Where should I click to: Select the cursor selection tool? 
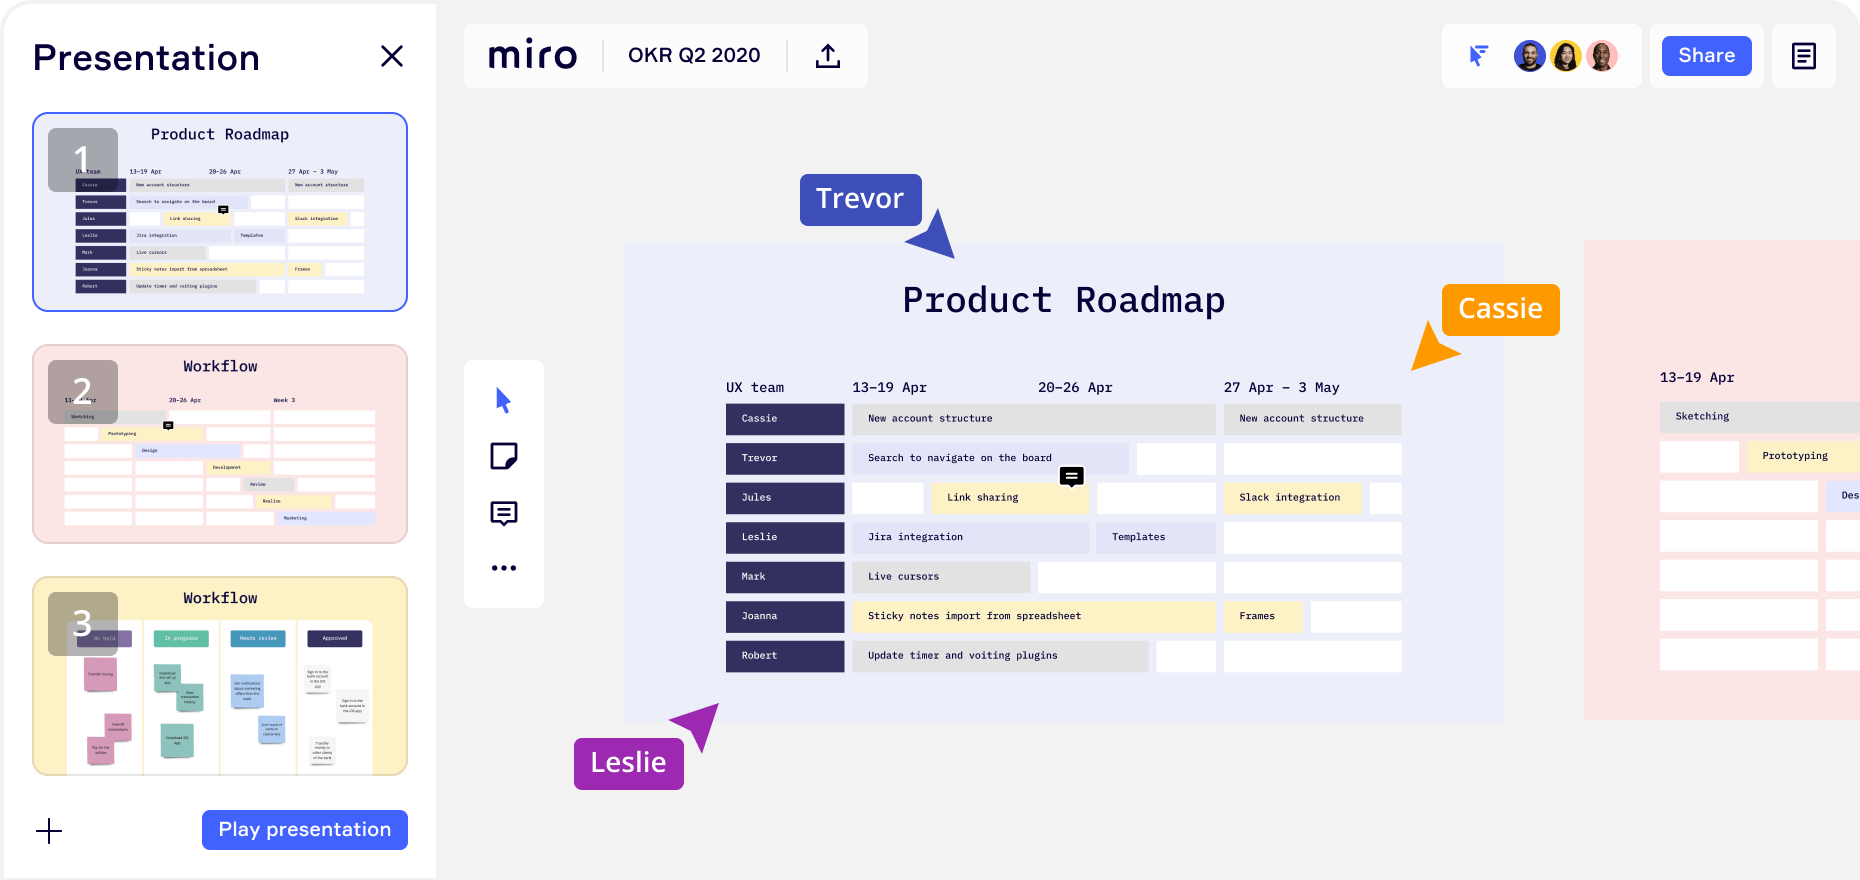pos(503,401)
